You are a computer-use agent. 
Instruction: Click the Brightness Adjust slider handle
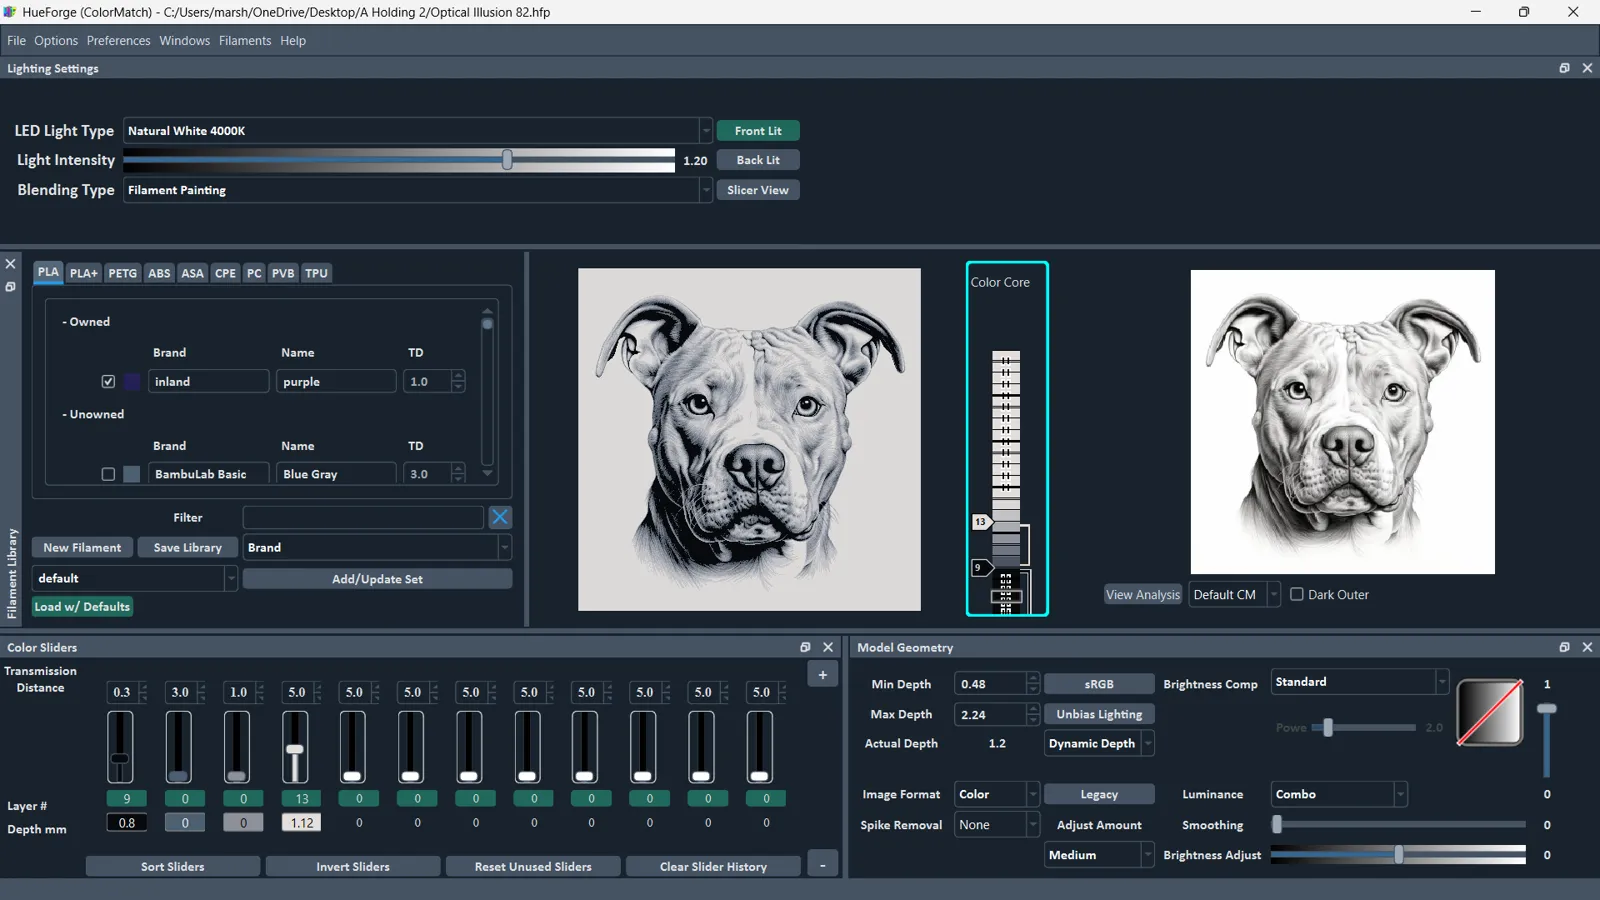(1398, 855)
